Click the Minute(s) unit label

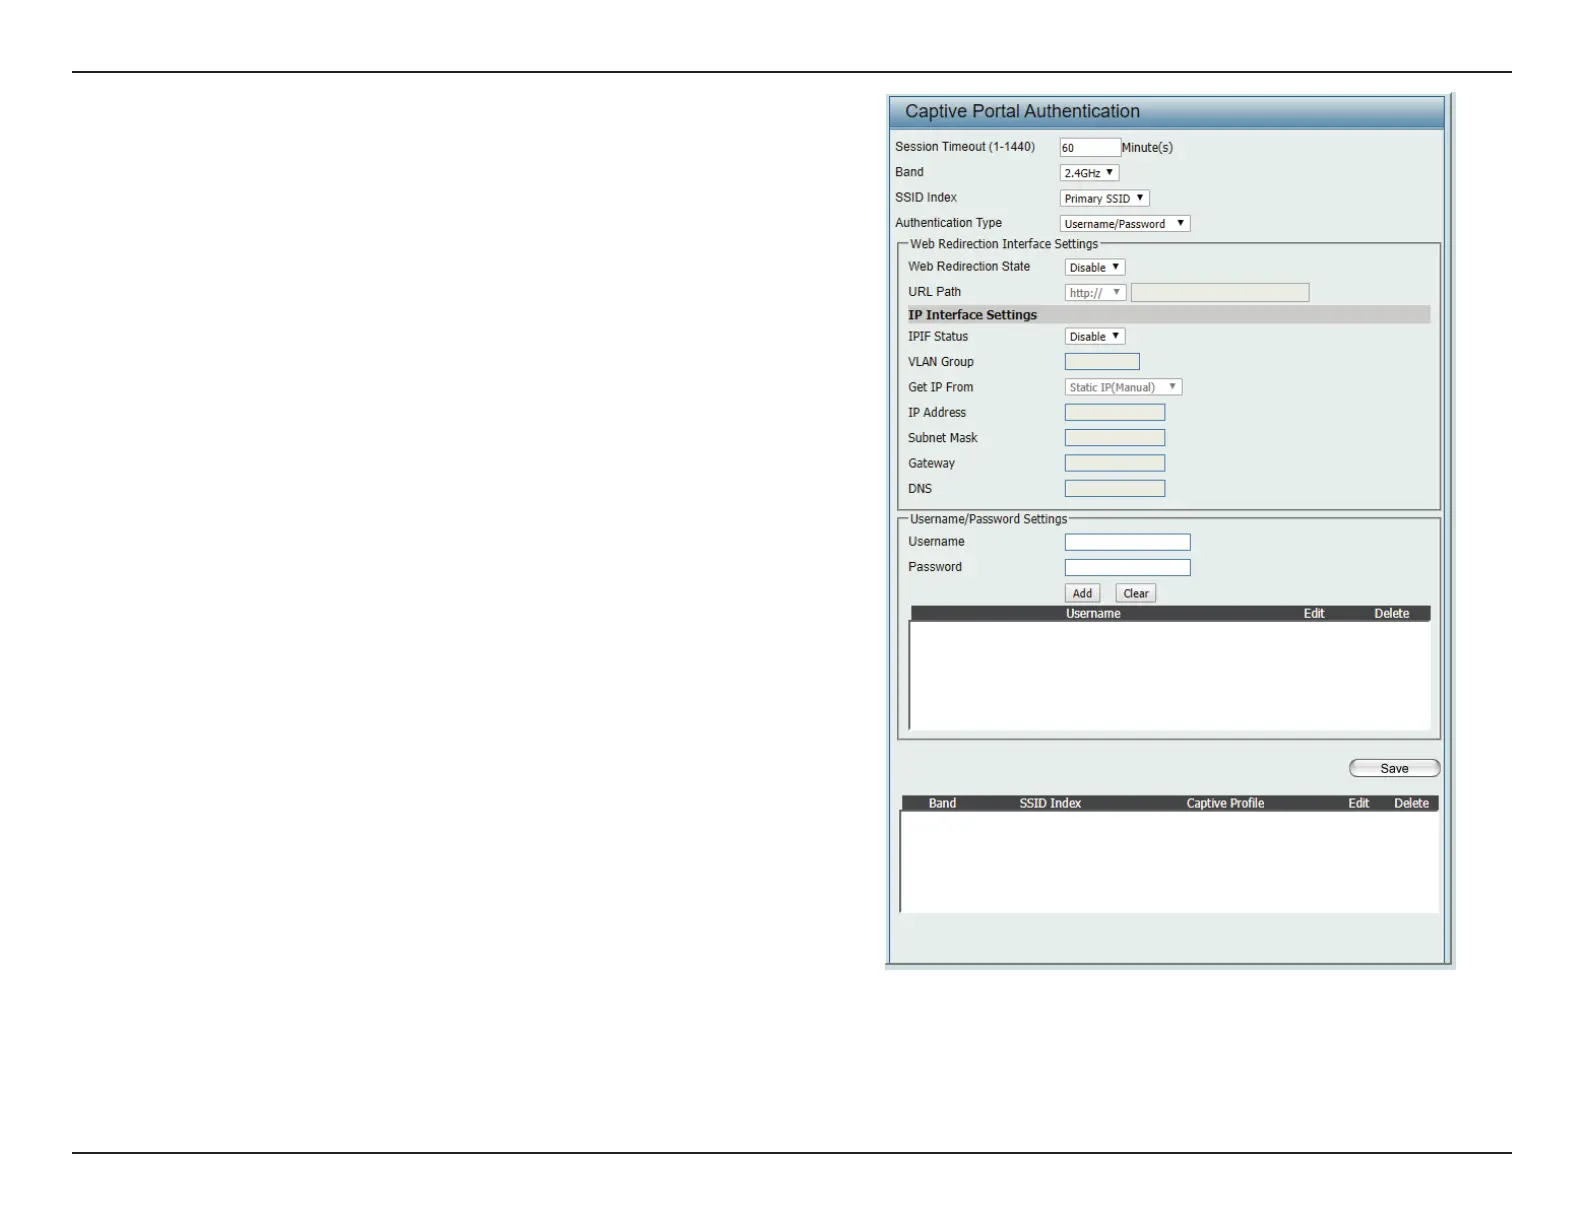1147,148
